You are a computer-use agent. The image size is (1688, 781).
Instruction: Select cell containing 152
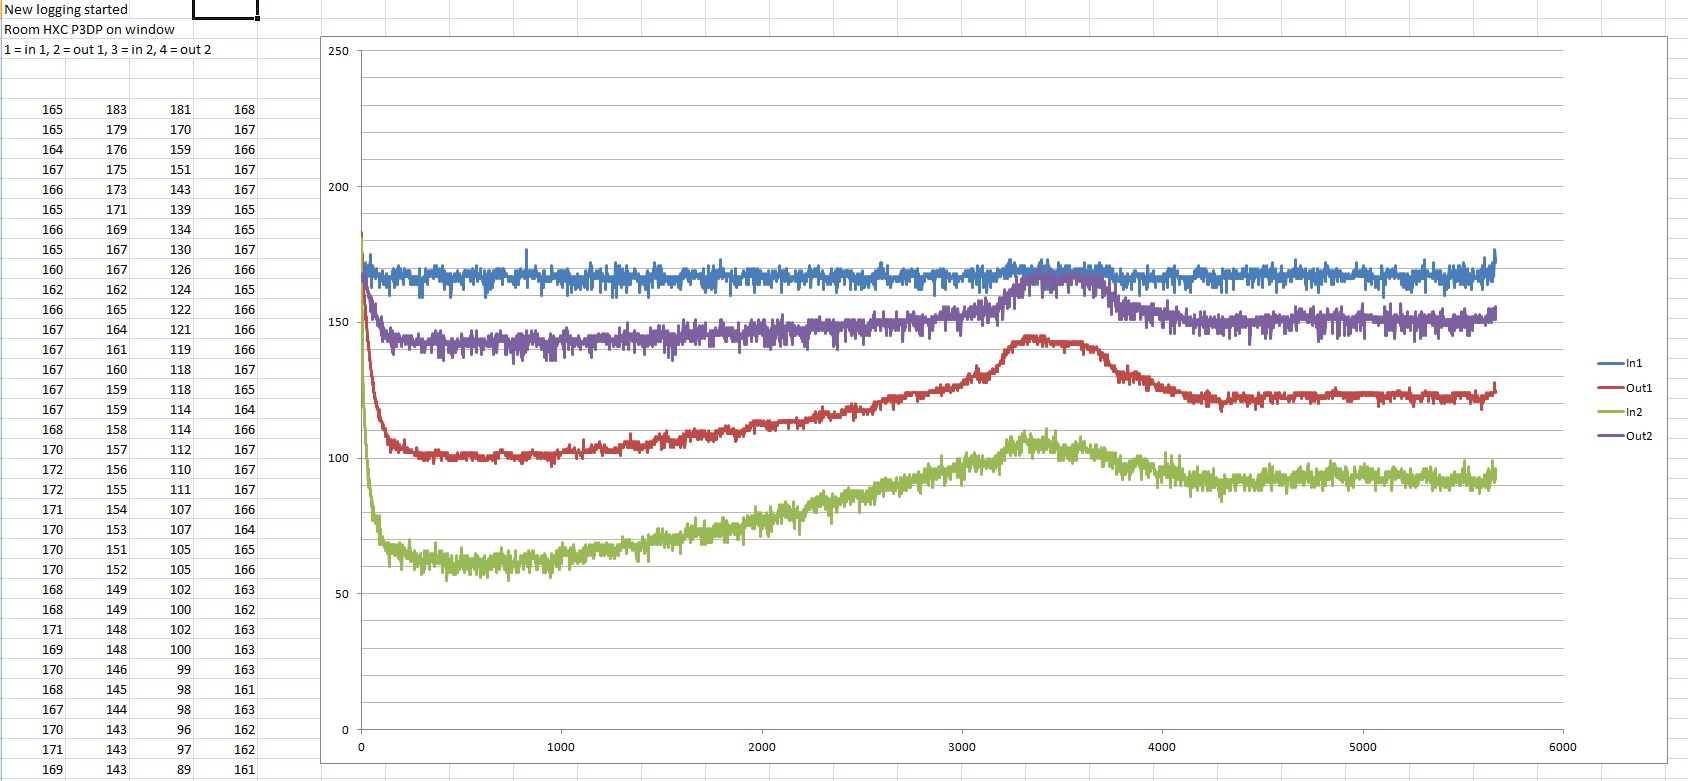click(97, 569)
